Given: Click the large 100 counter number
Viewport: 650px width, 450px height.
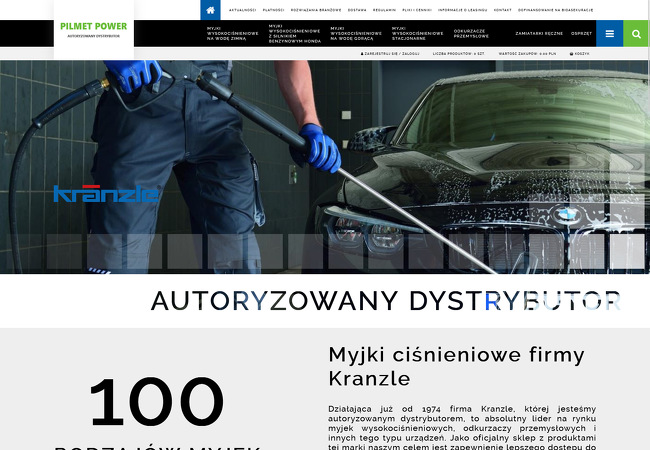Looking at the screenshot, I should click(157, 402).
